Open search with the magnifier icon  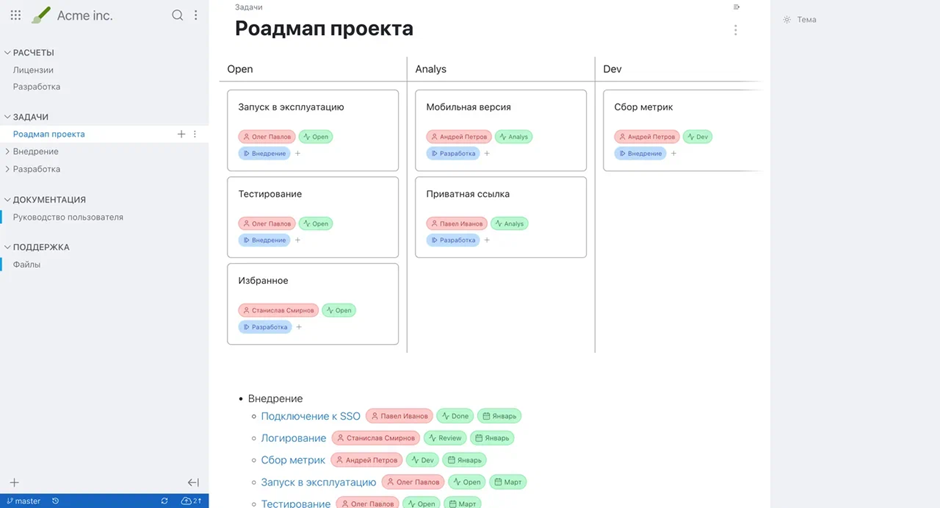177,16
